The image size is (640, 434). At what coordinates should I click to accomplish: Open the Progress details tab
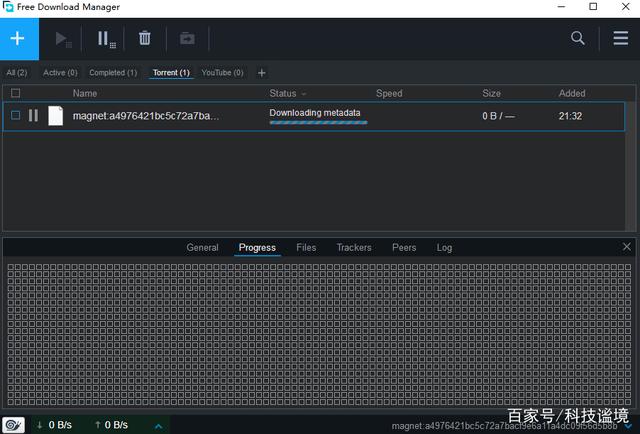pos(257,247)
